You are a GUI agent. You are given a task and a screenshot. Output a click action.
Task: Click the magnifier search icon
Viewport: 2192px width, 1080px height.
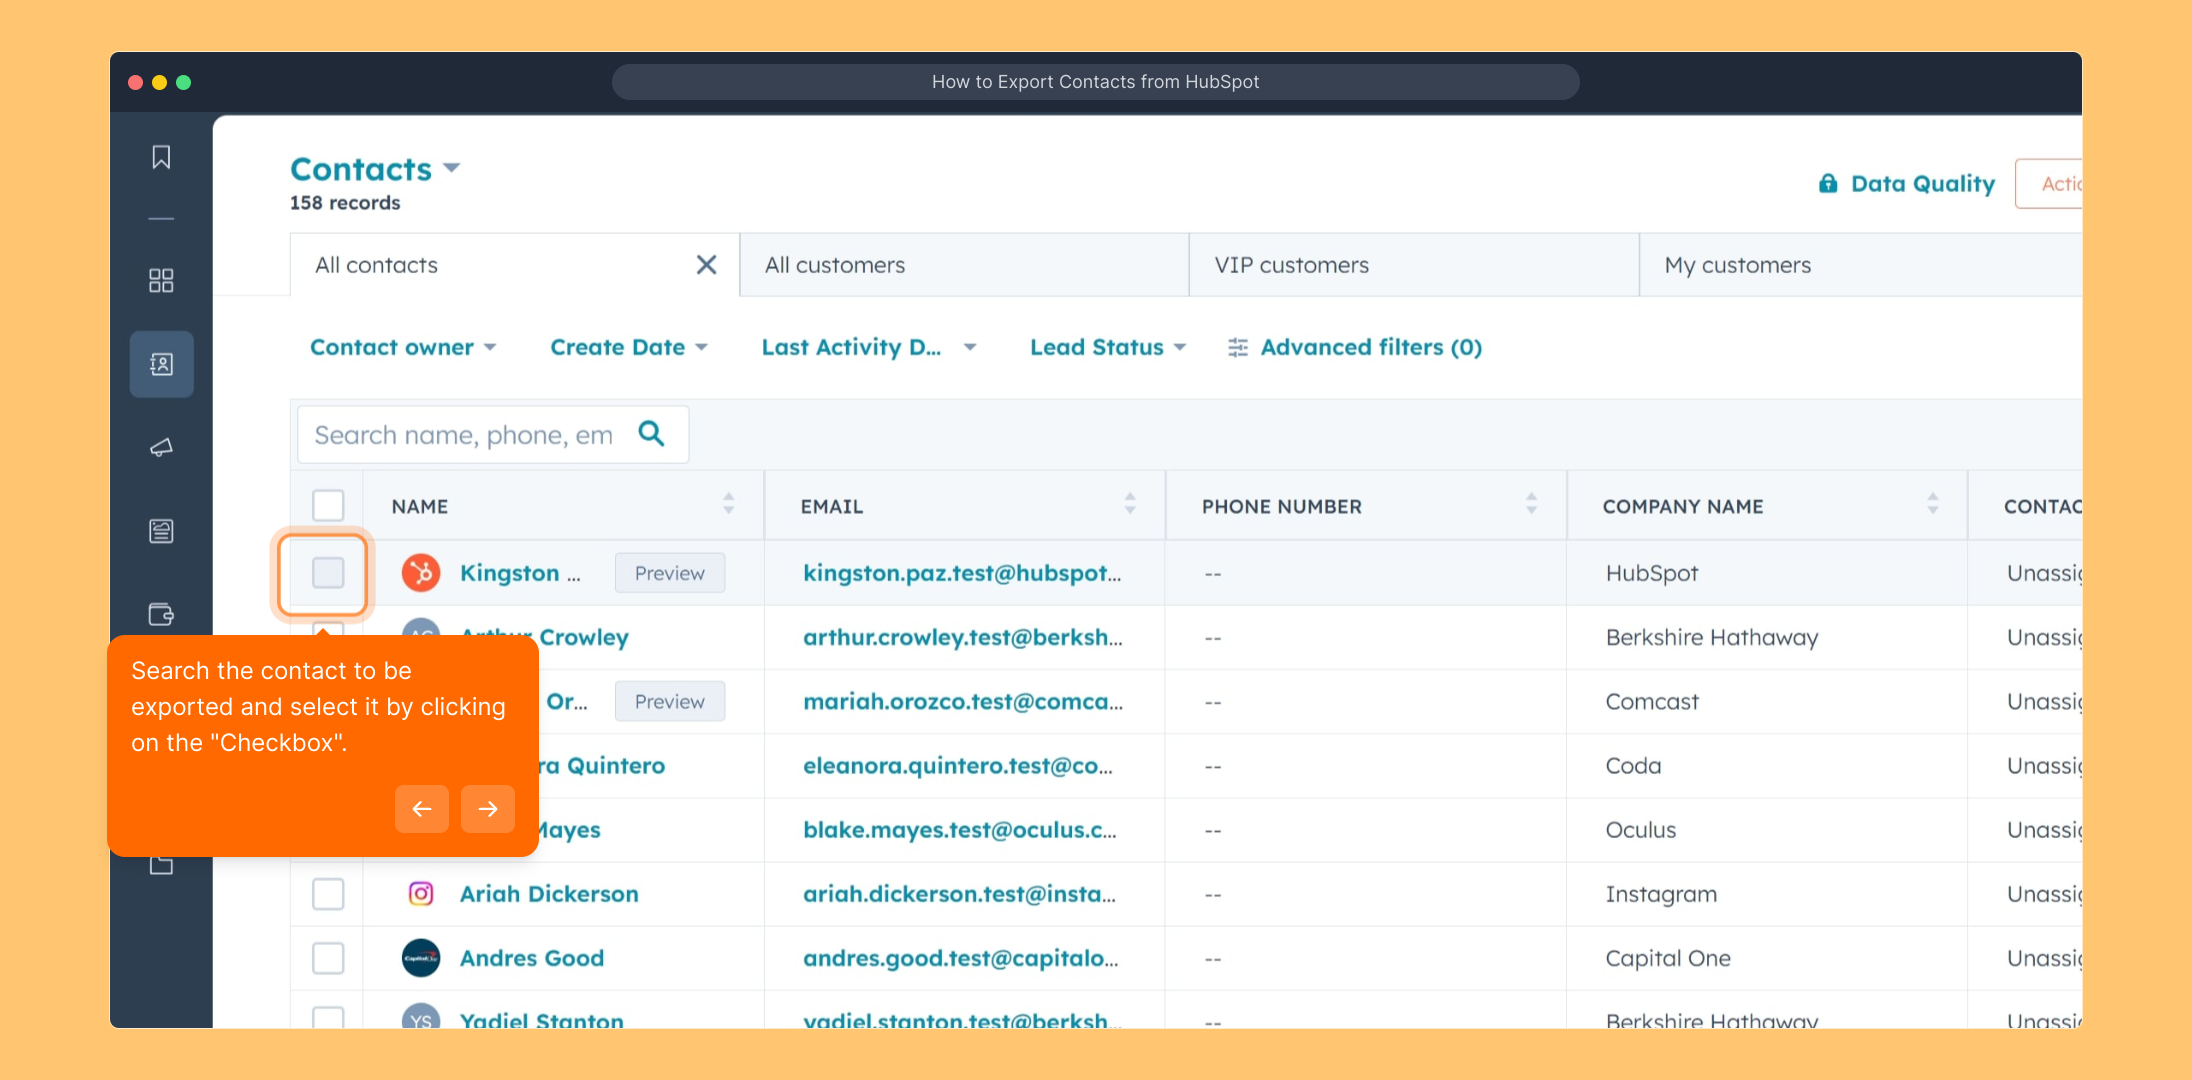[x=651, y=434]
